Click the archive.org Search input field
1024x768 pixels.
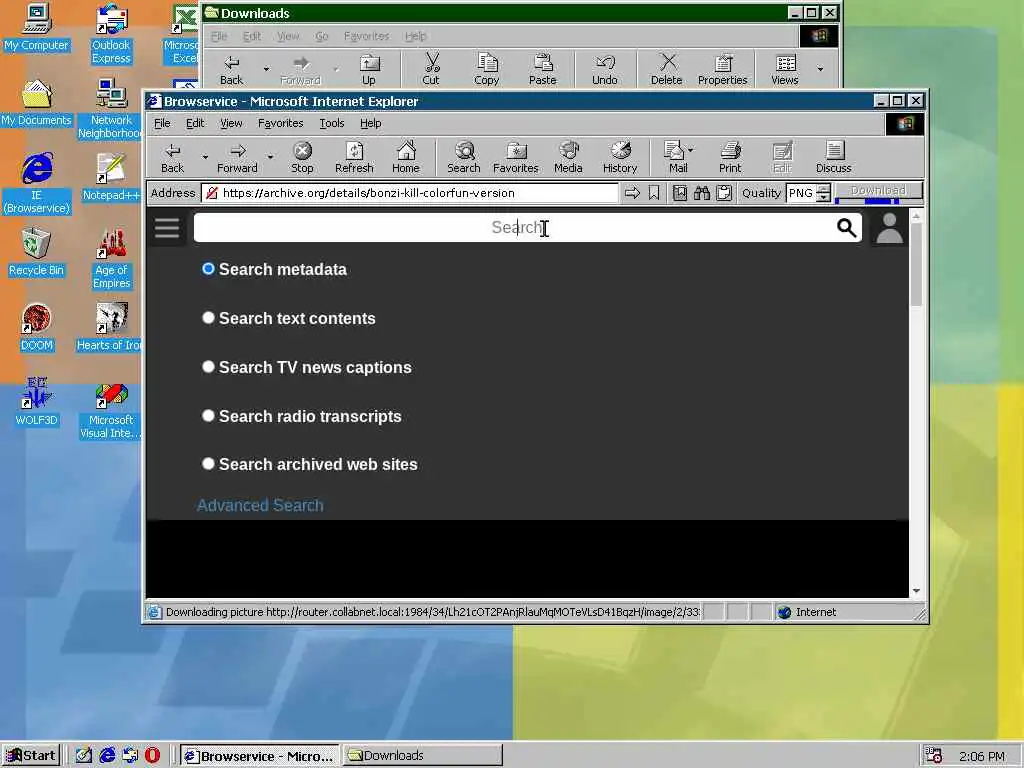click(x=514, y=228)
